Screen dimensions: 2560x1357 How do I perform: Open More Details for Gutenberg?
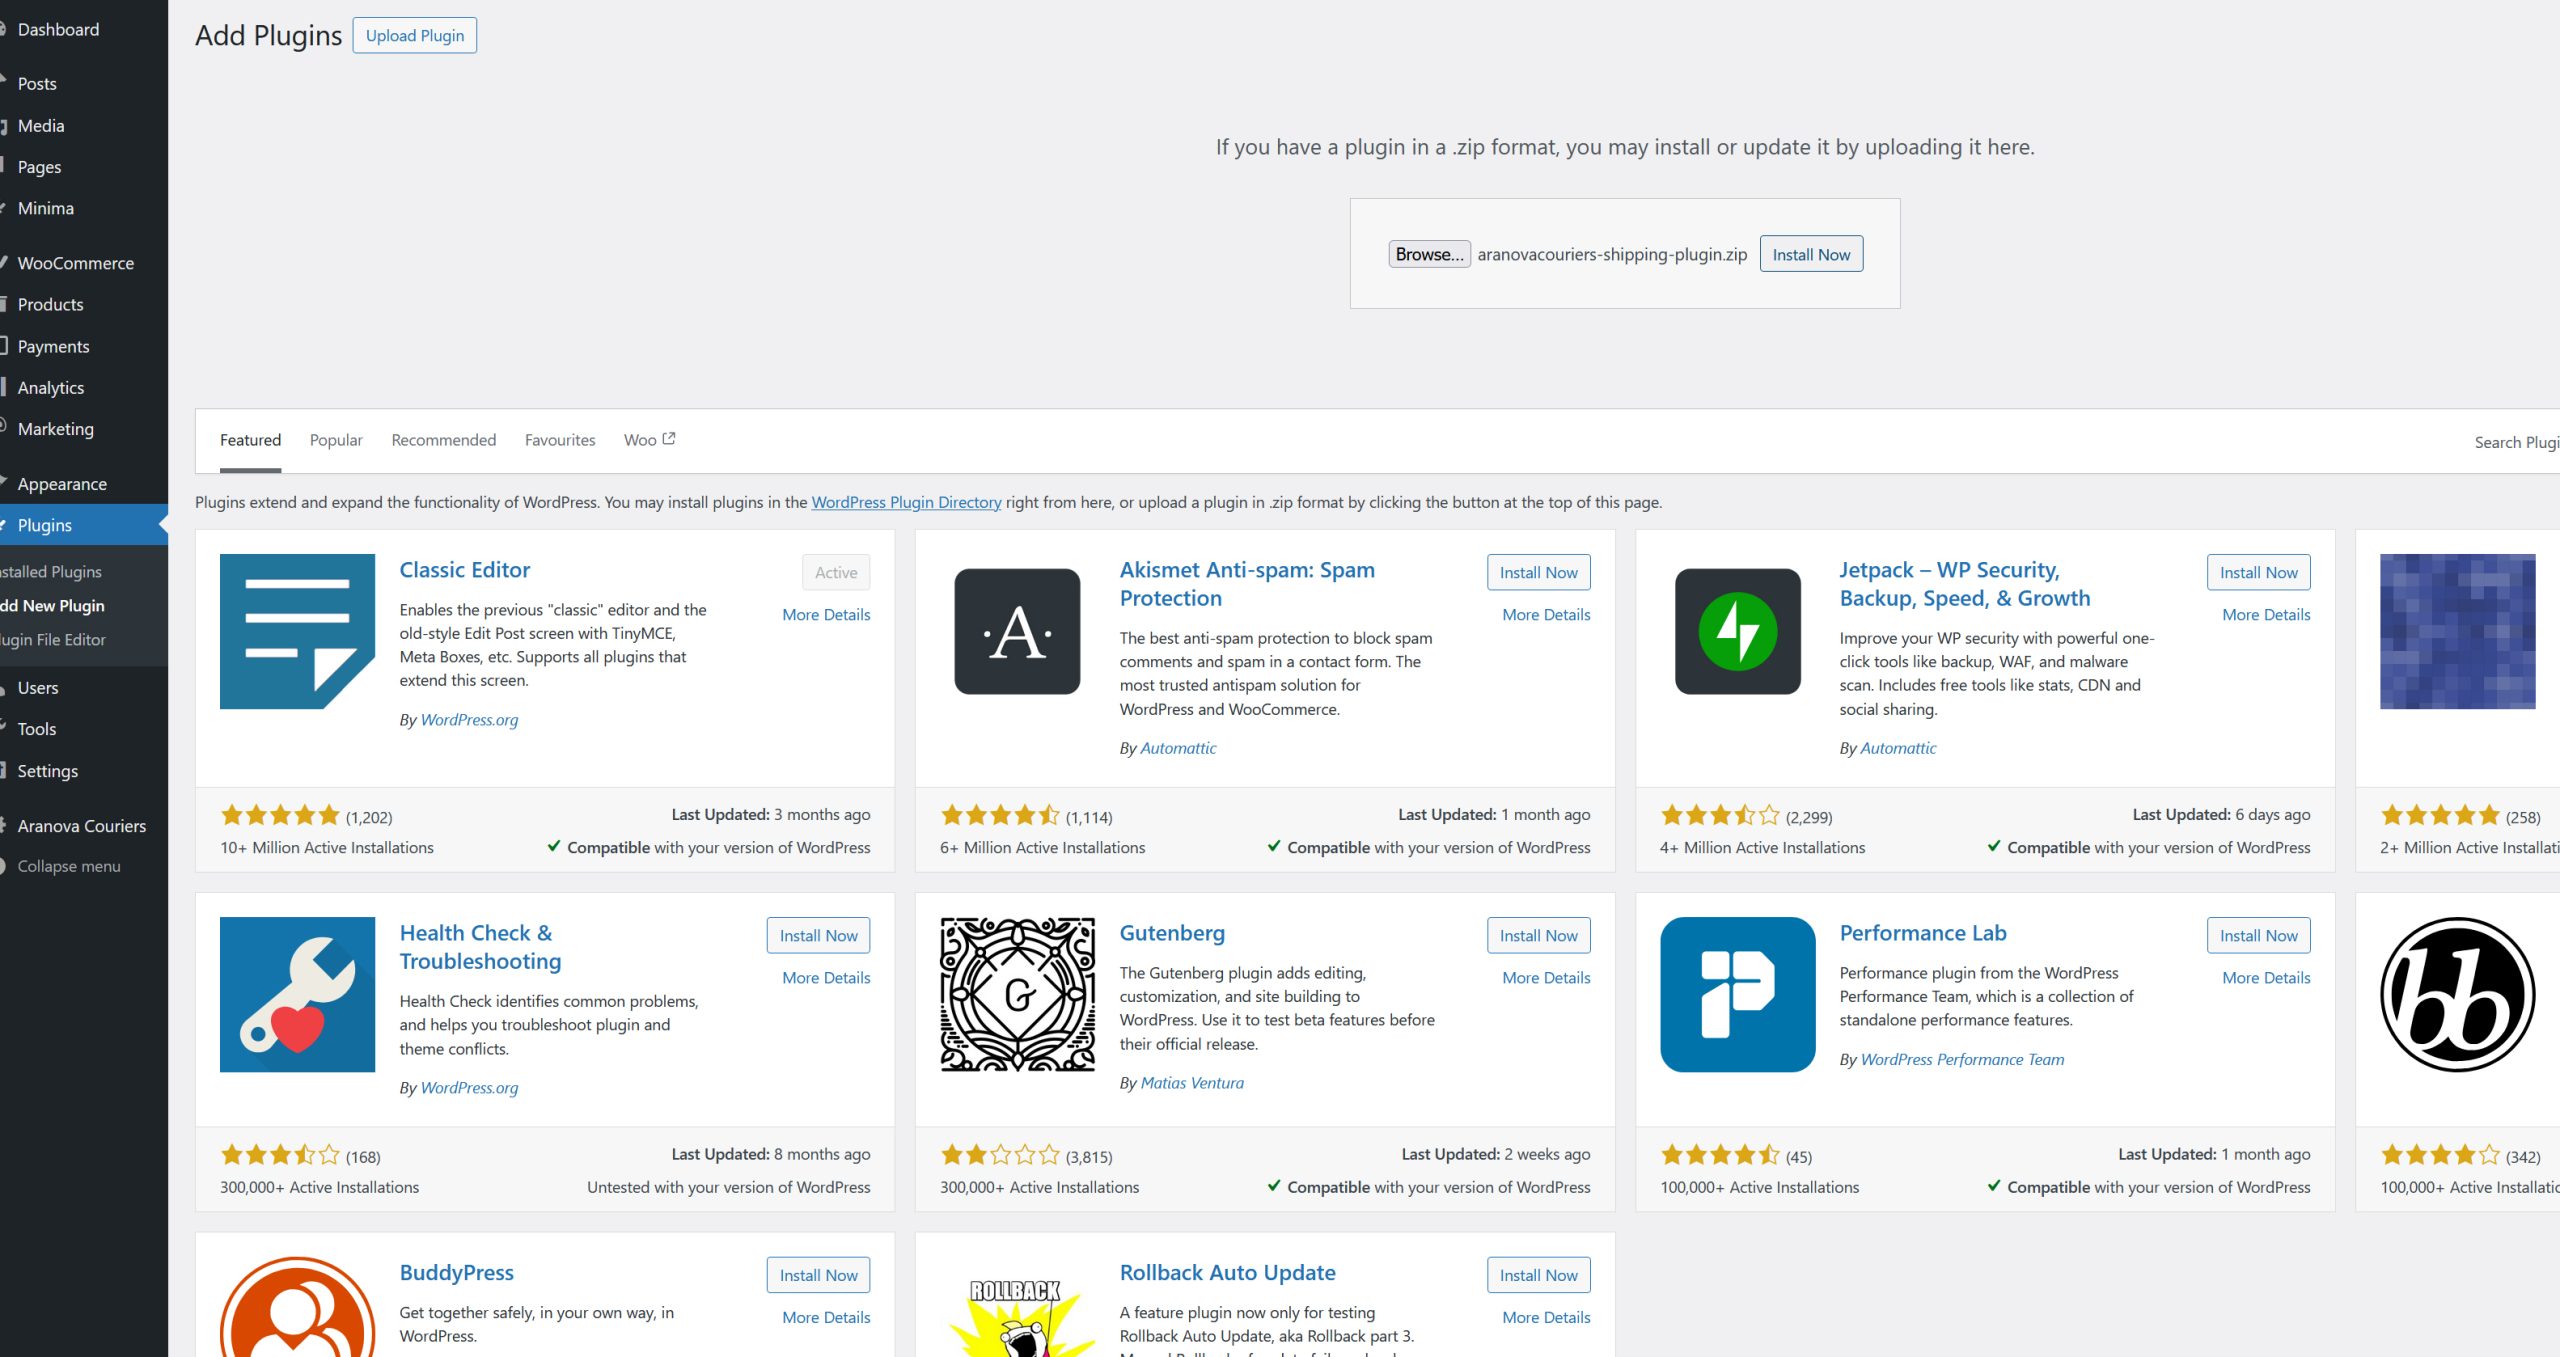[1546, 977]
